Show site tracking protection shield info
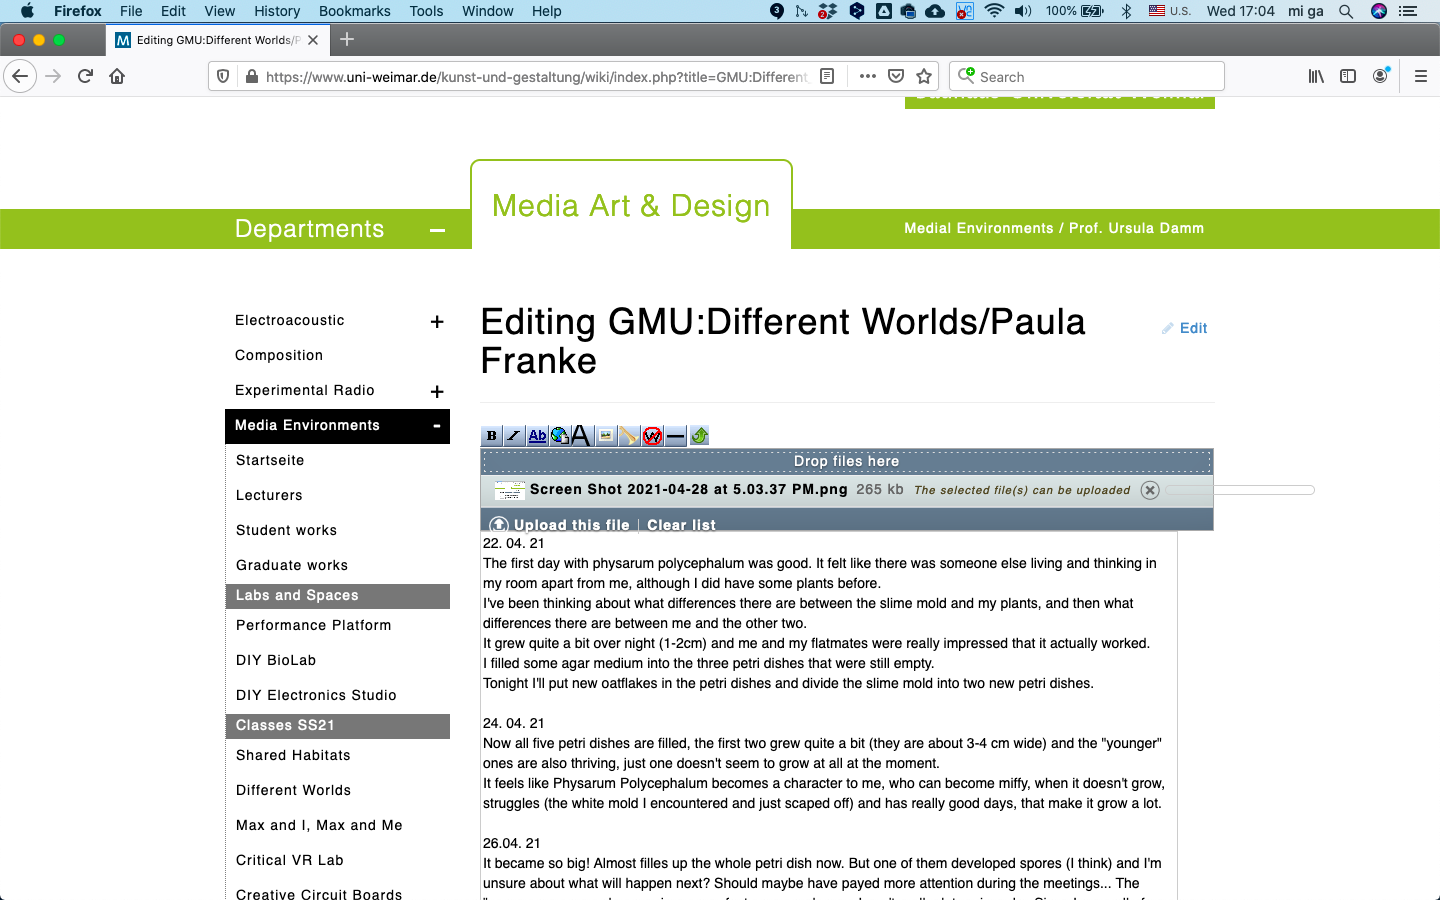 coord(223,76)
